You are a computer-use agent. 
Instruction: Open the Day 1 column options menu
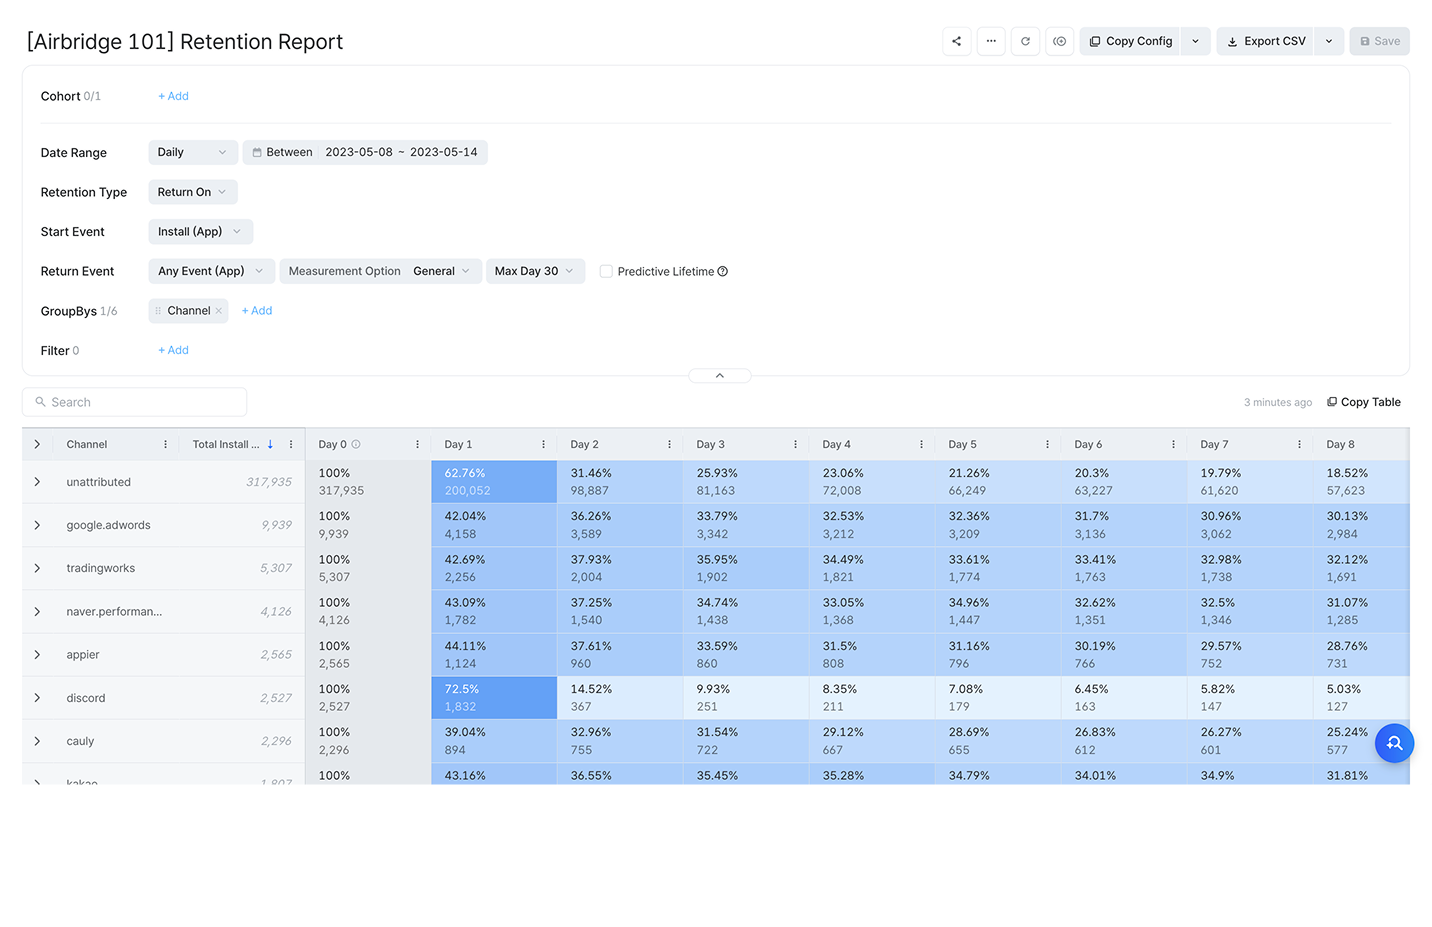[x=543, y=444]
